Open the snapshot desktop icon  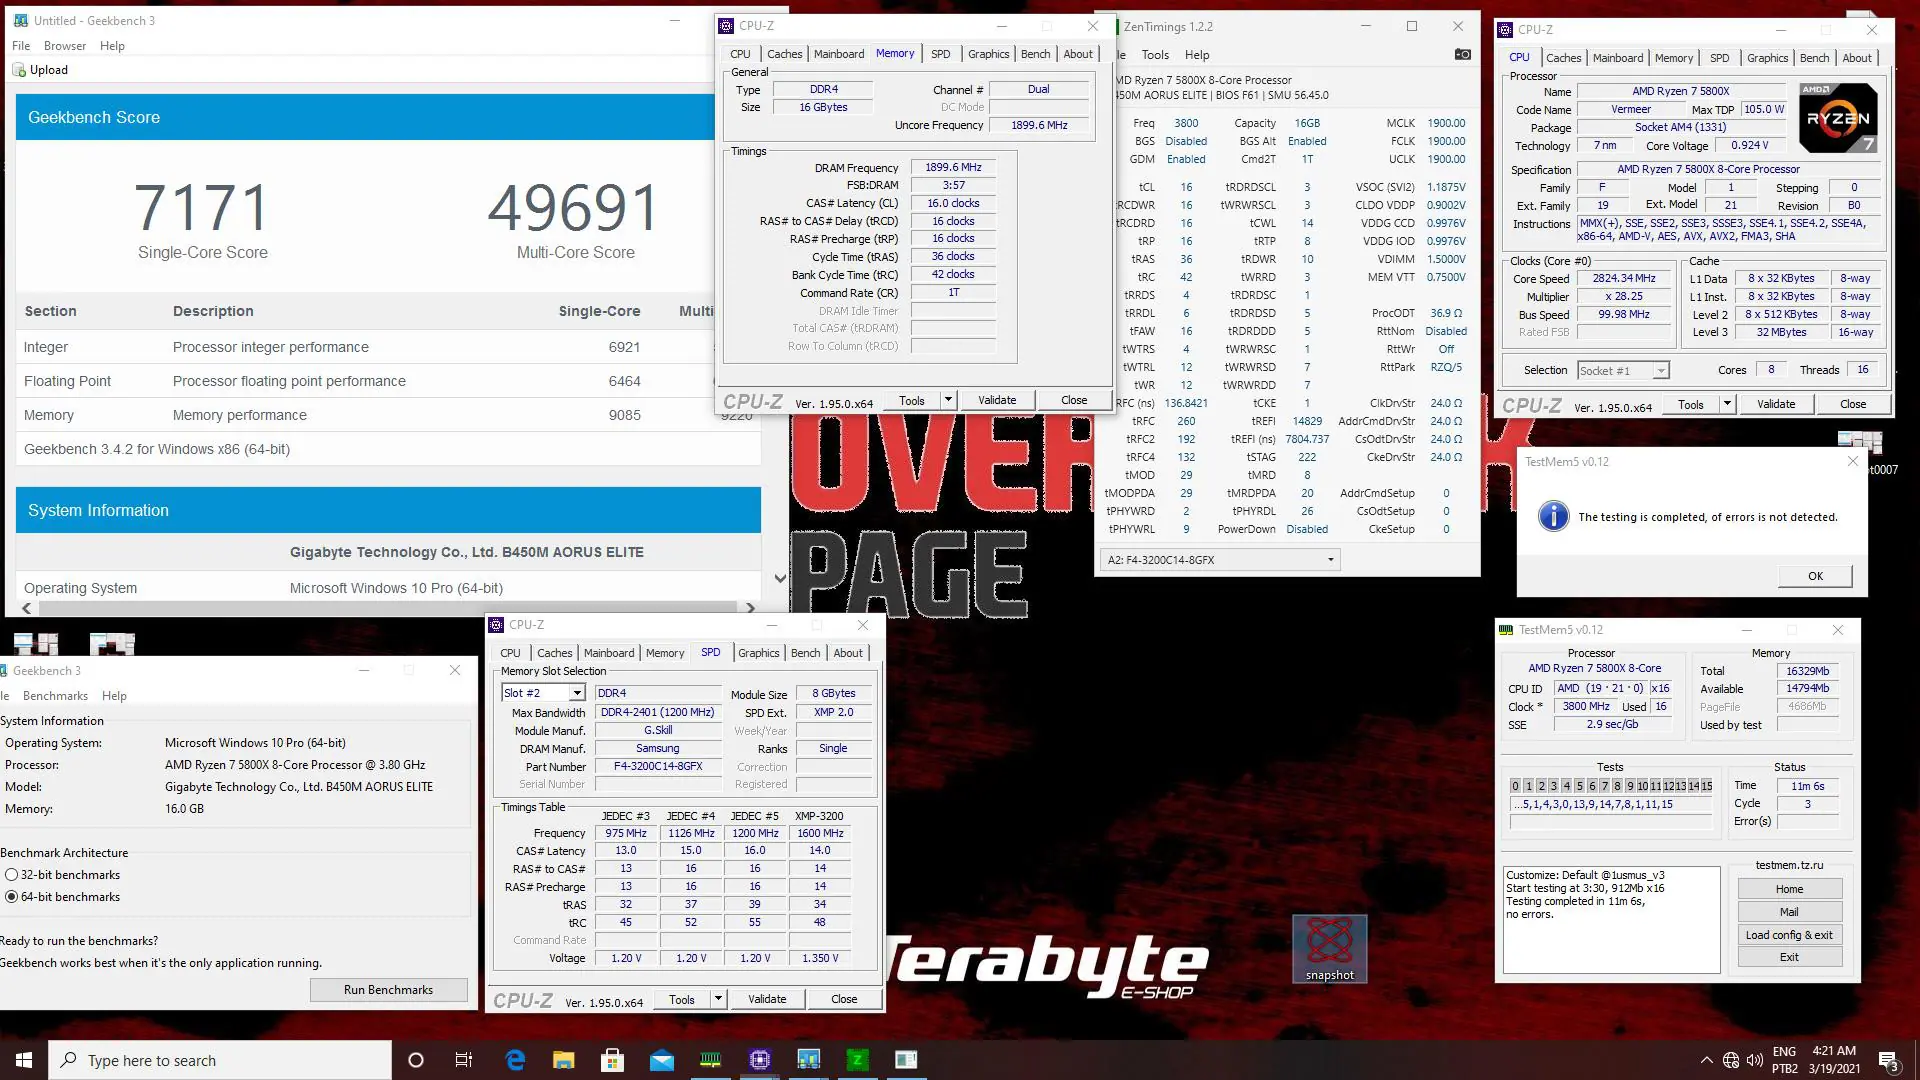pyautogui.click(x=1329, y=948)
